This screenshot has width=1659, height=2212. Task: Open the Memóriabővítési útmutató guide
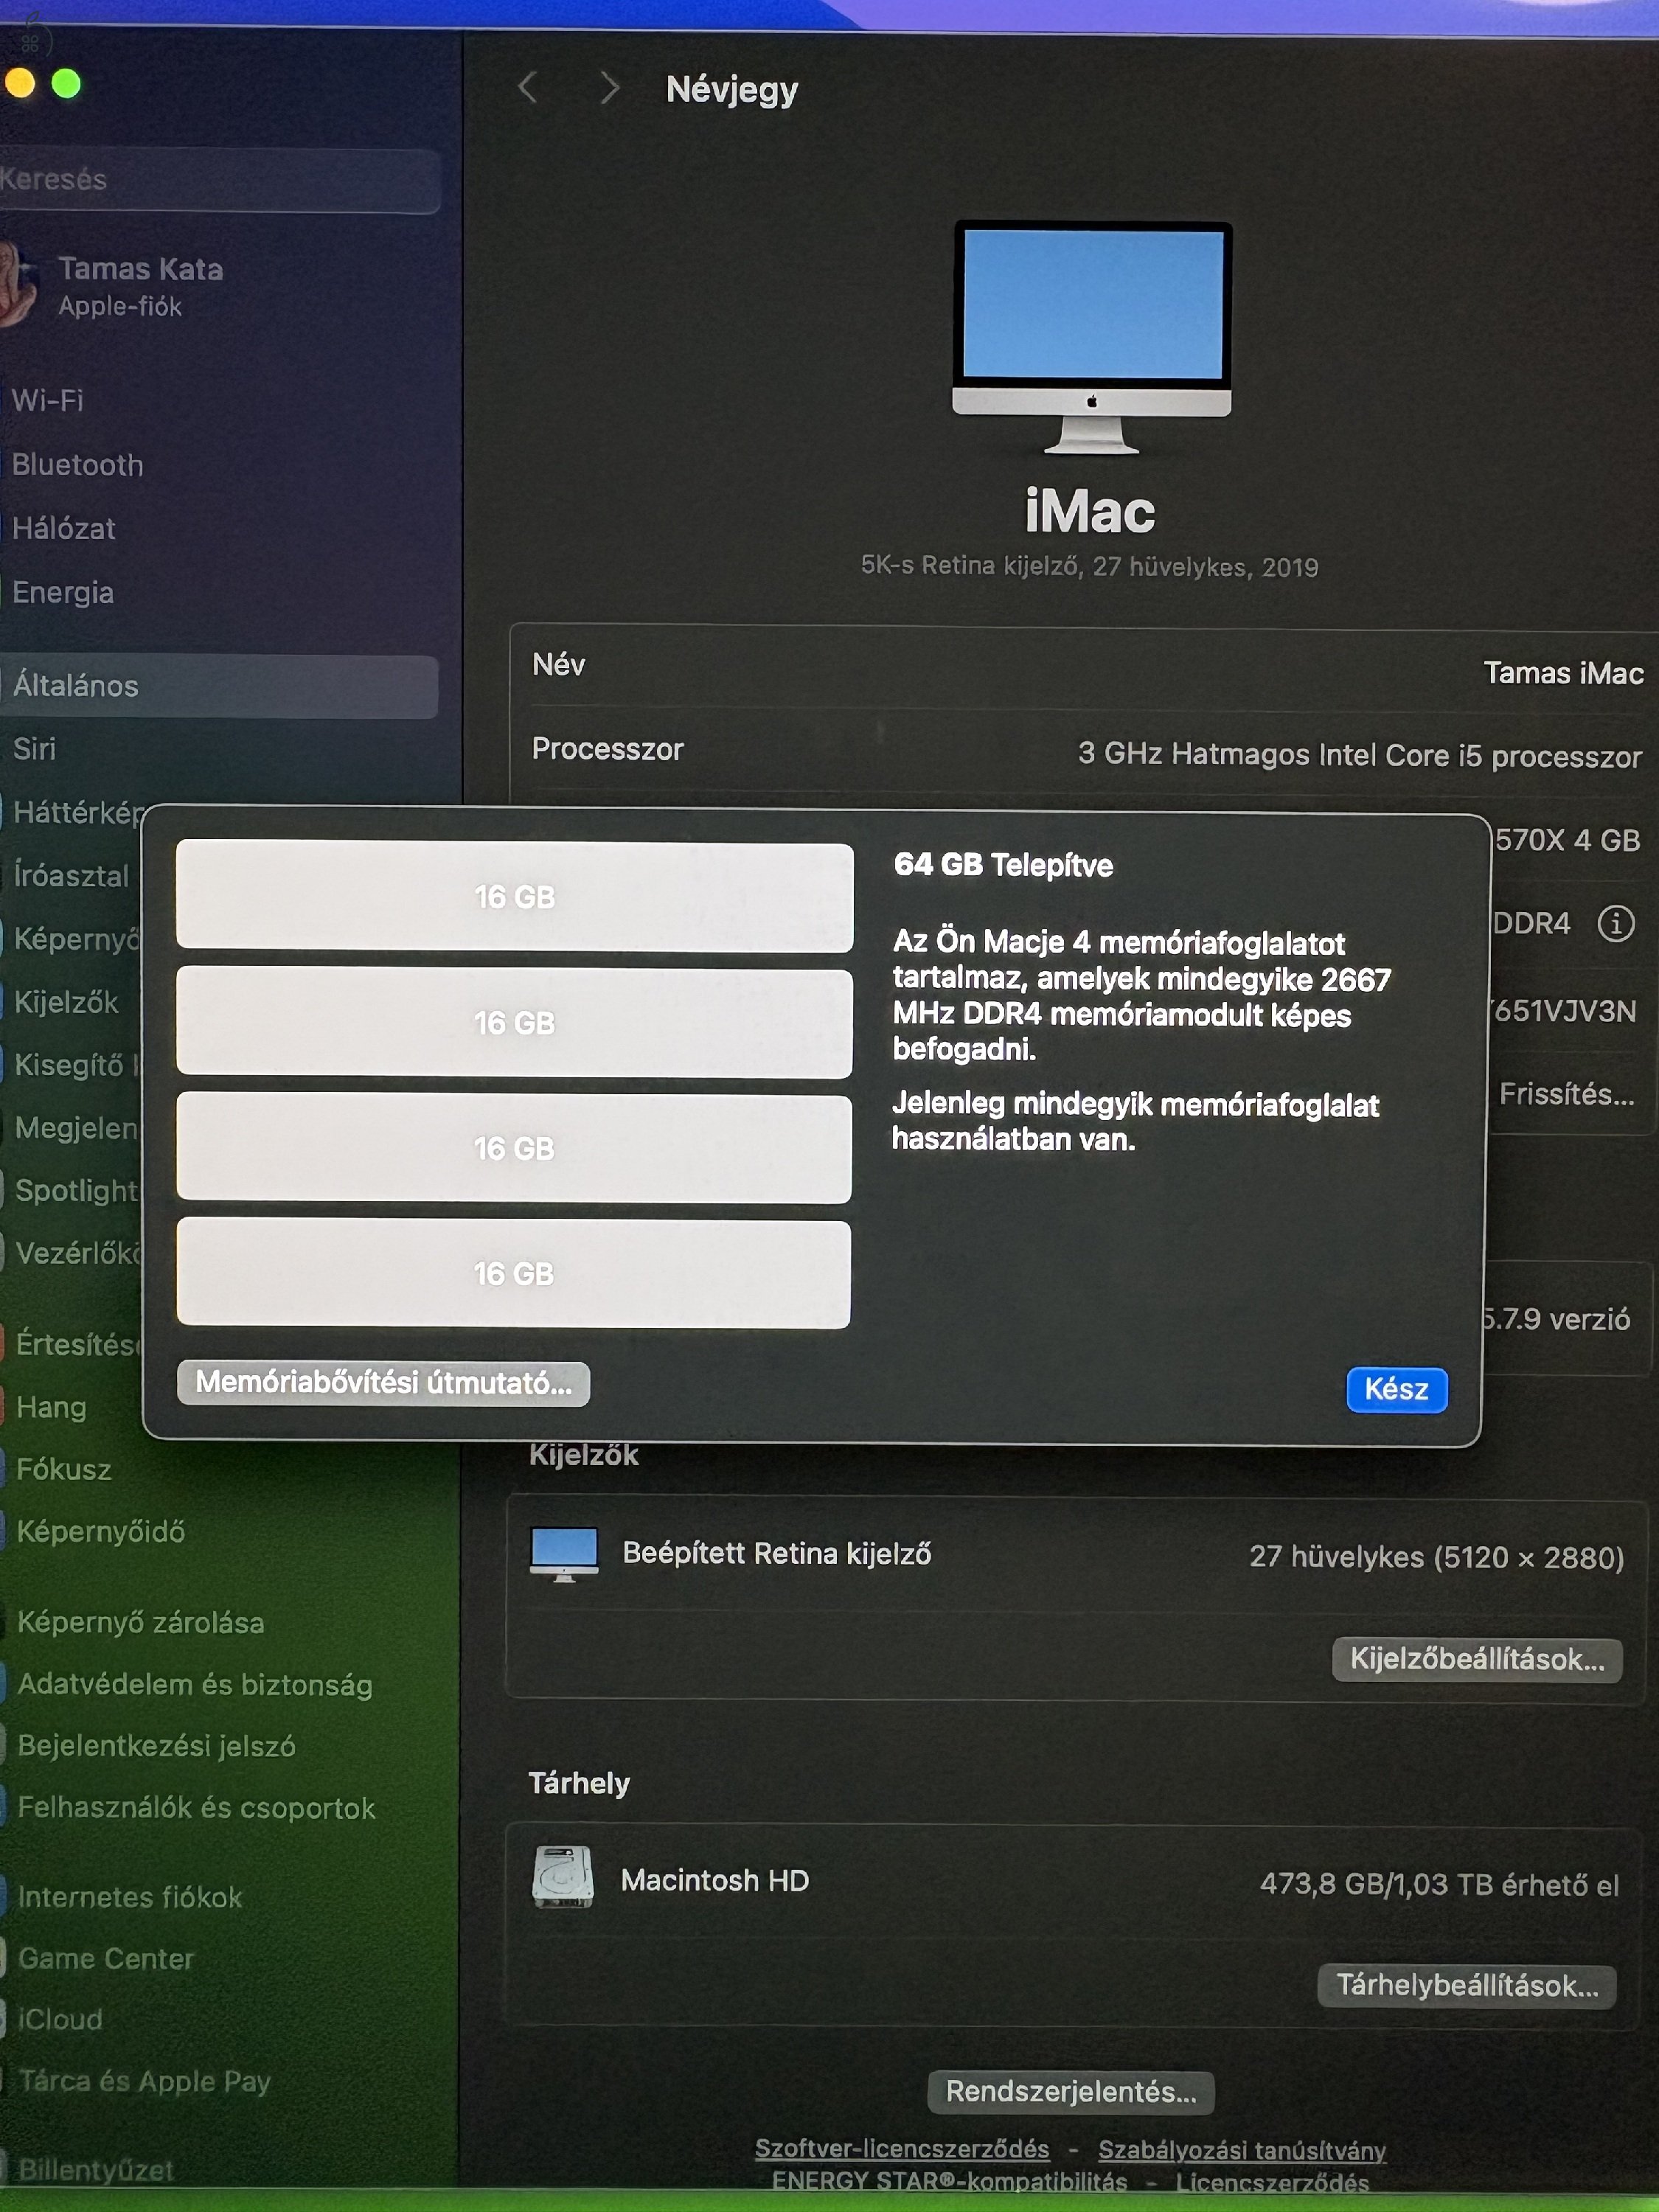[x=383, y=1383]
